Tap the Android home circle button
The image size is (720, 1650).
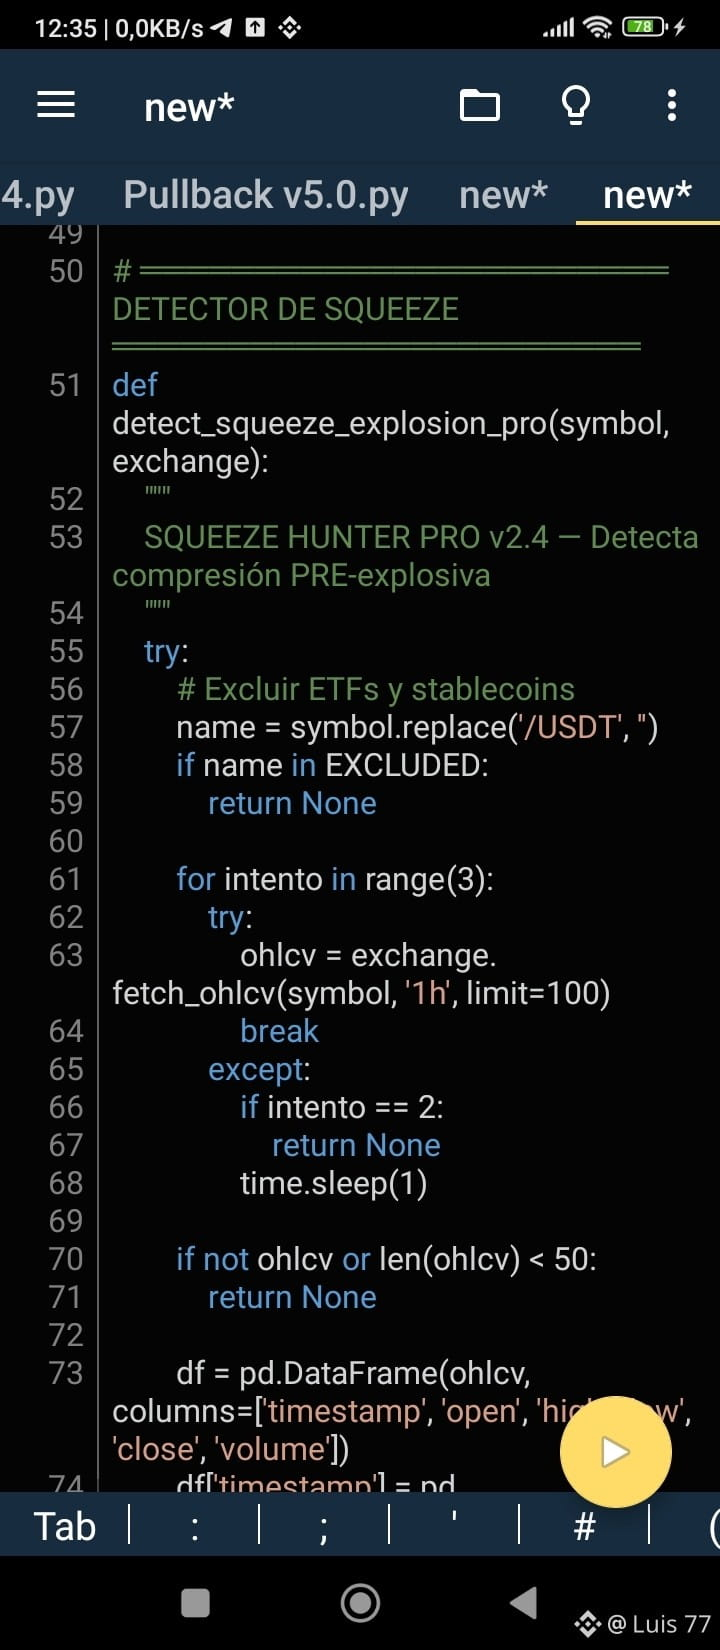coord(360,1603)
